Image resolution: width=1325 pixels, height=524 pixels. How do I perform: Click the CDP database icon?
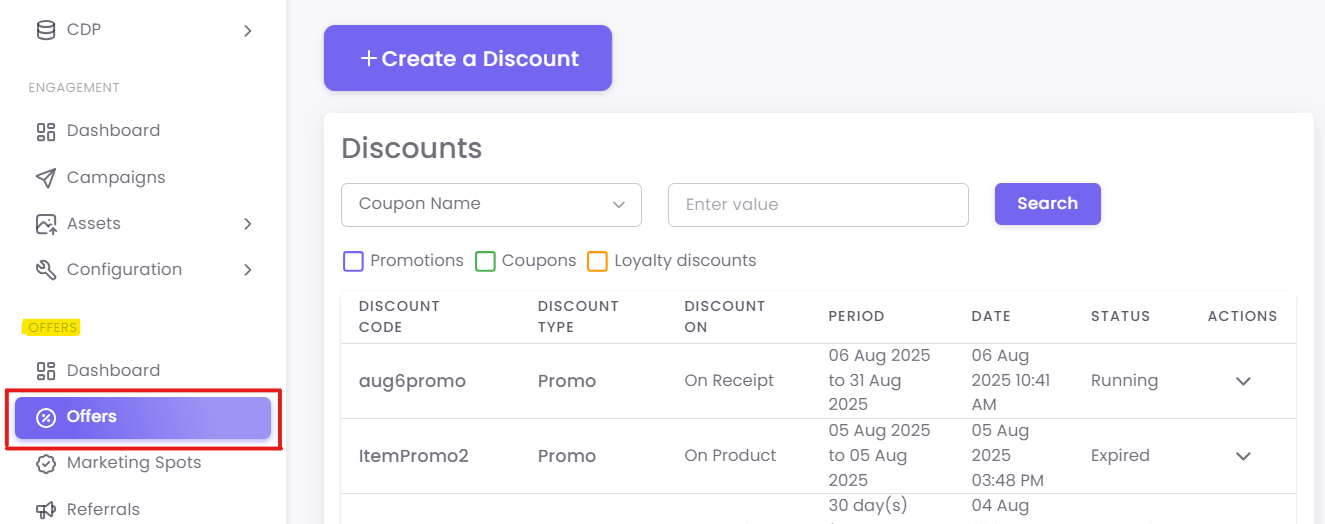46,30
